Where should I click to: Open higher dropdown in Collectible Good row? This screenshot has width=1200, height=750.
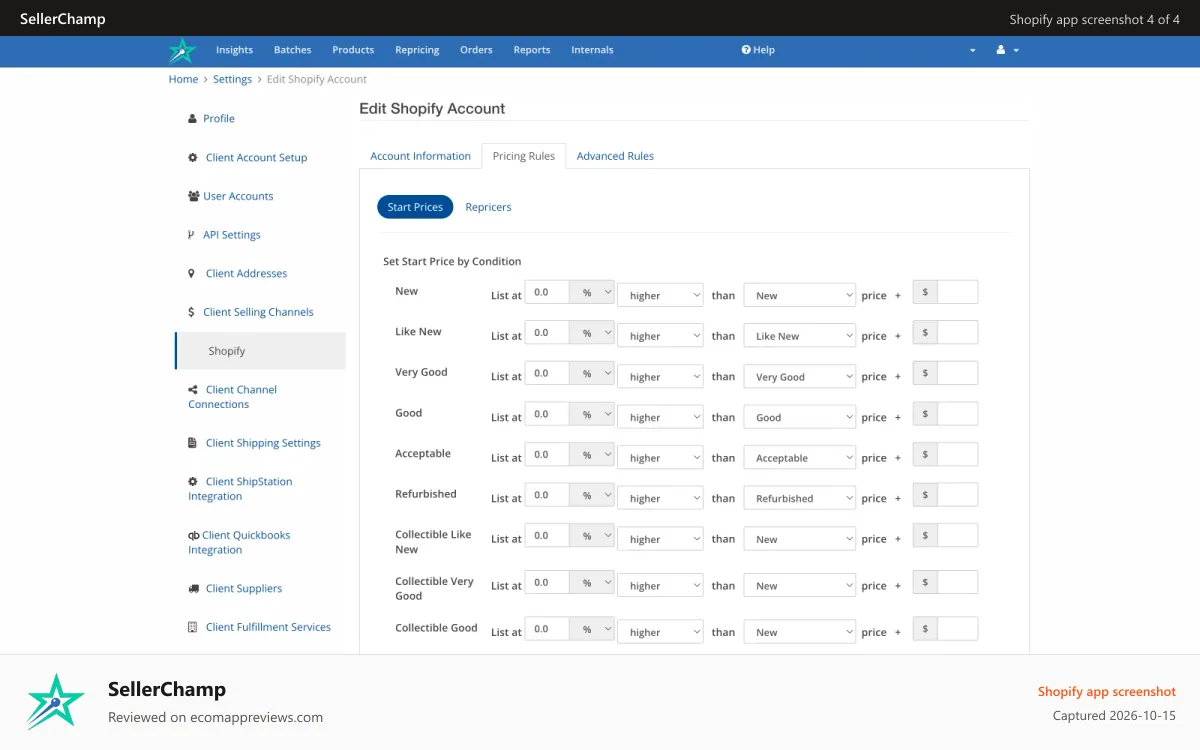point(660,632)
